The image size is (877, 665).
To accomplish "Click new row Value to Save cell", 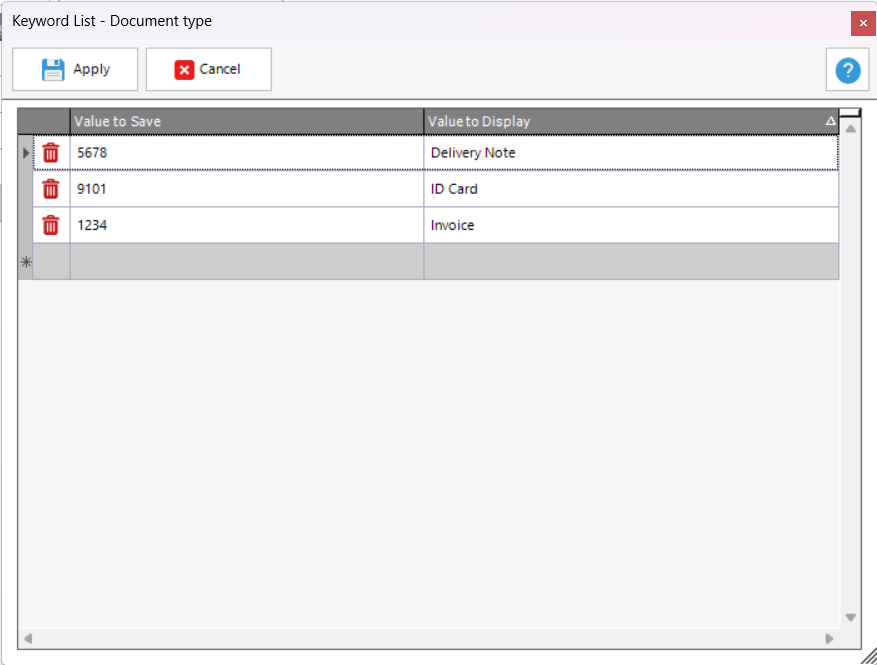I will tap(246, 261).
